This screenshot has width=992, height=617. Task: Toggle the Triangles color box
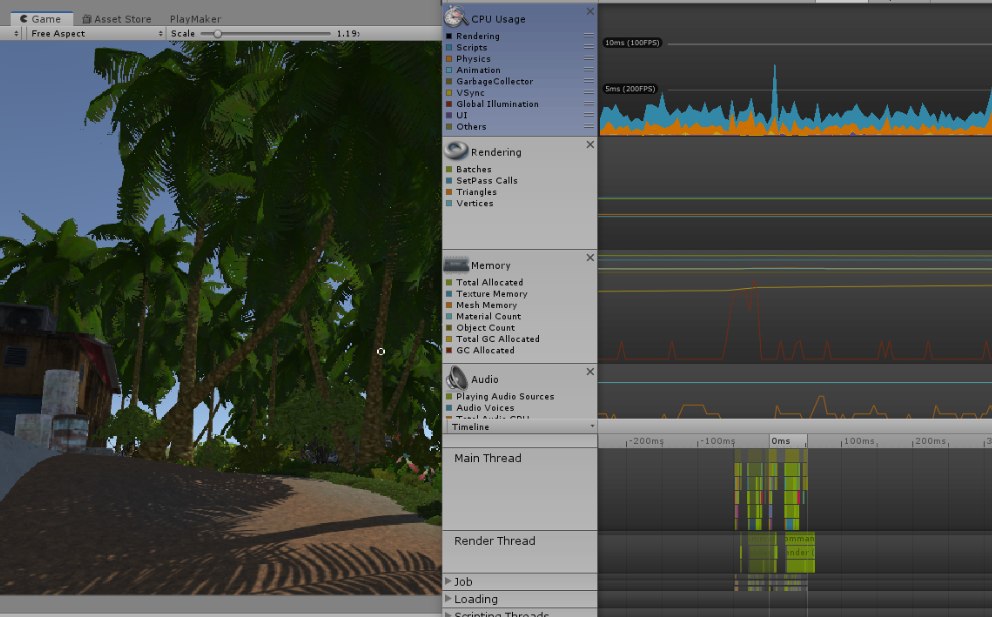449,192
